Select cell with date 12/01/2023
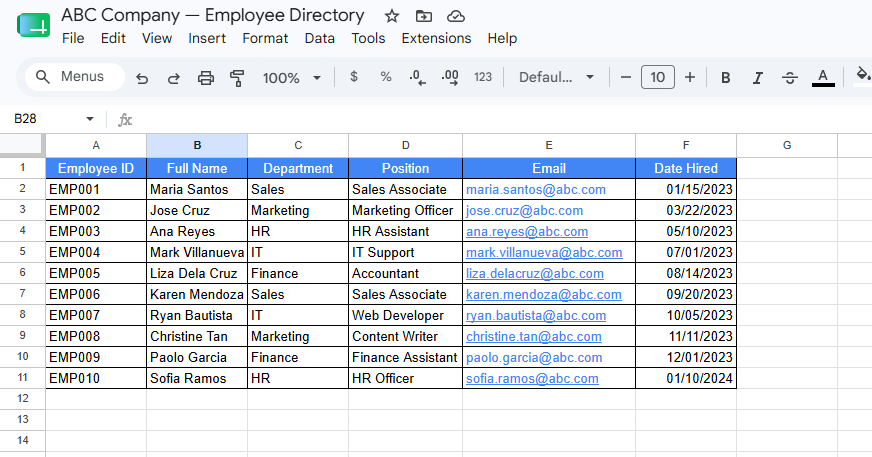Screen dimensions: 872x457 (686, 357)
